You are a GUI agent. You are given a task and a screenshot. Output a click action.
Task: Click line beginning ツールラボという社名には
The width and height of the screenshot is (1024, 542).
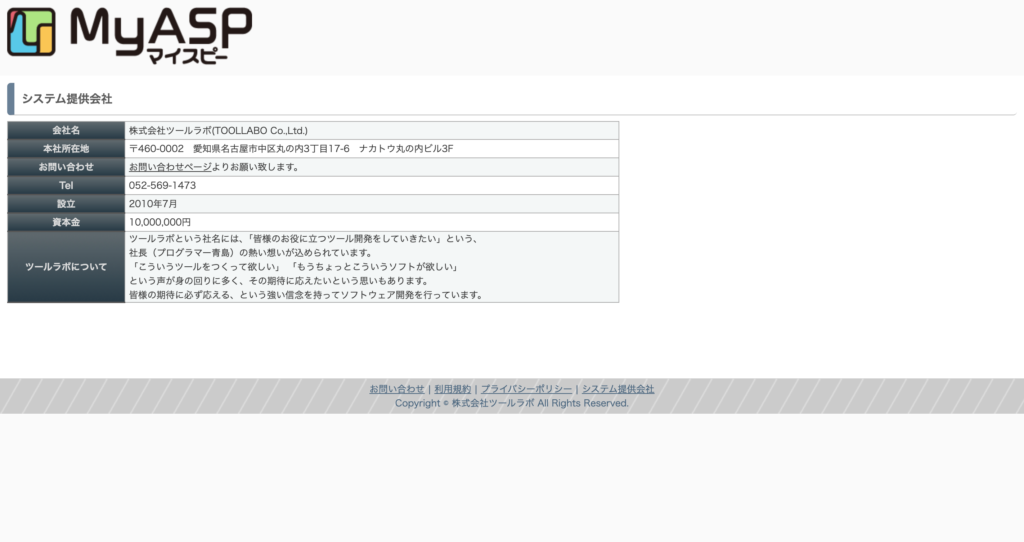(304, 239)
